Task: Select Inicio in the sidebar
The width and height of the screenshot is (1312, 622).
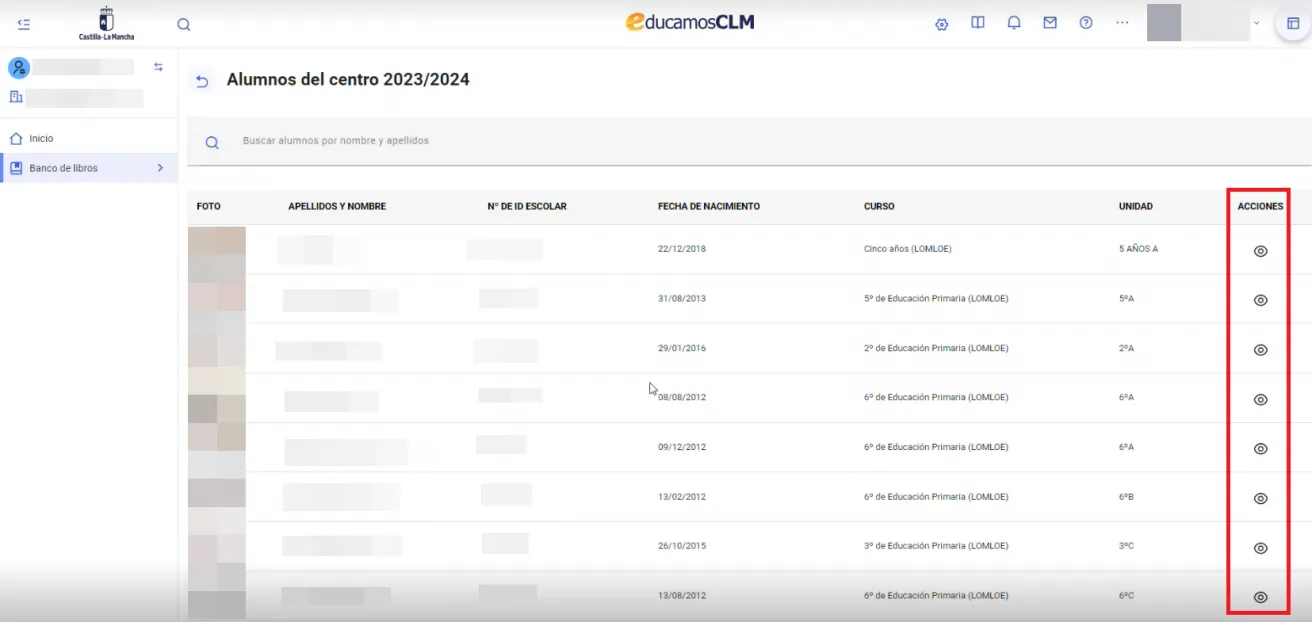Action: pos(41,139)
